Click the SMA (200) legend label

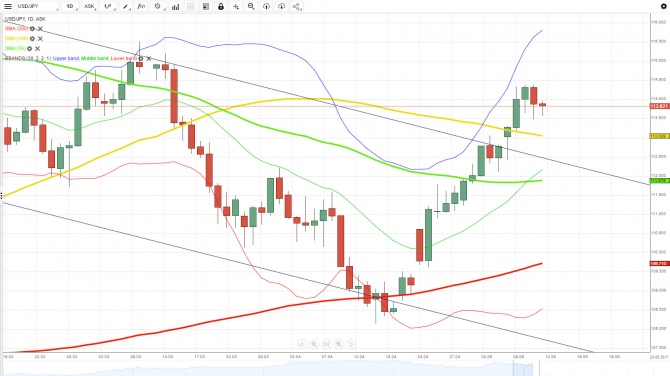click(16, 29)
